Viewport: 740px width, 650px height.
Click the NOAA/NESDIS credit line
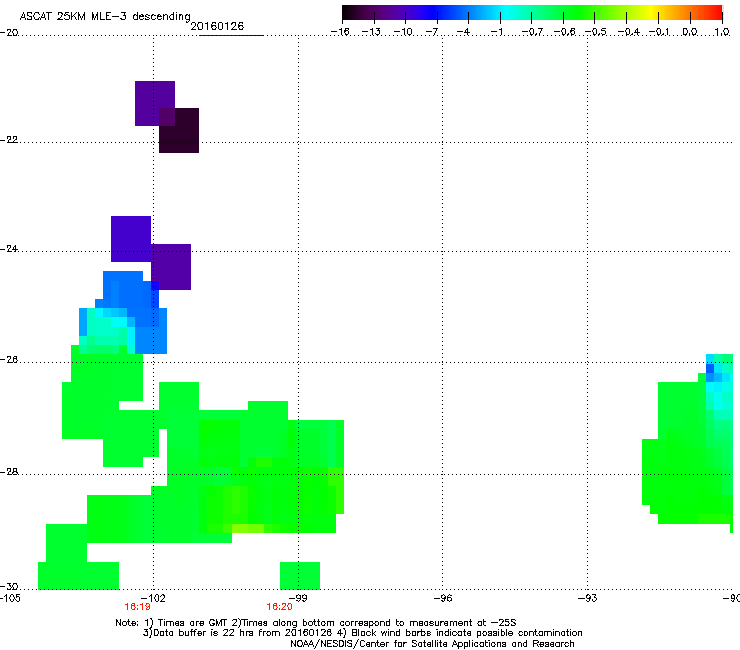point(432,643)
